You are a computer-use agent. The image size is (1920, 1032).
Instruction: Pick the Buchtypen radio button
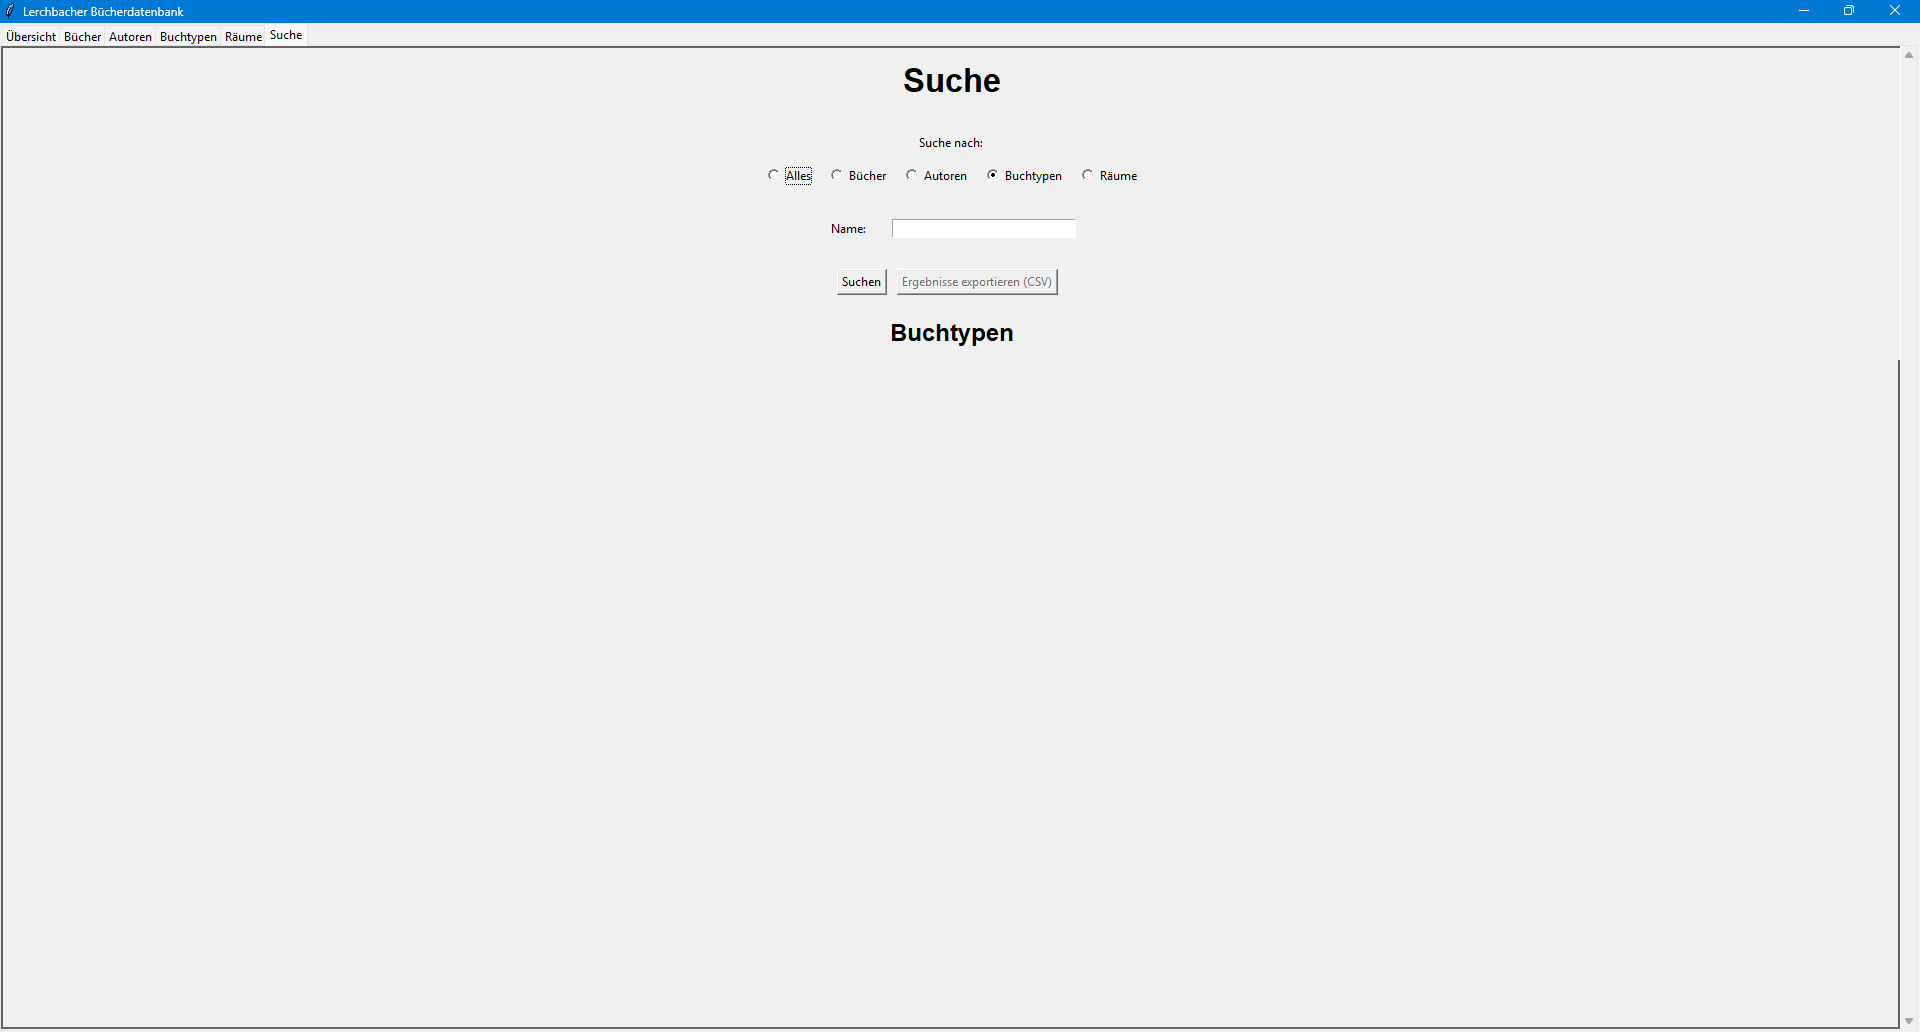point(993,175)
